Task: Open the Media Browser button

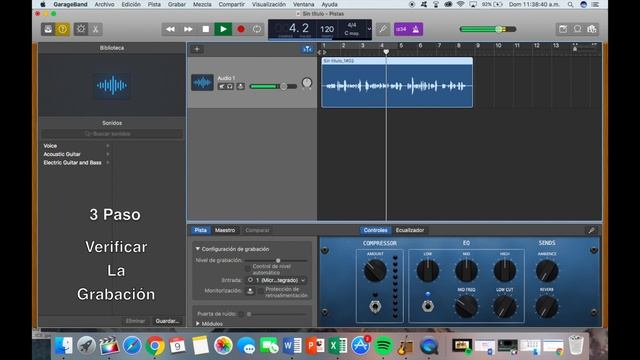Action: (x=592, y=29)
